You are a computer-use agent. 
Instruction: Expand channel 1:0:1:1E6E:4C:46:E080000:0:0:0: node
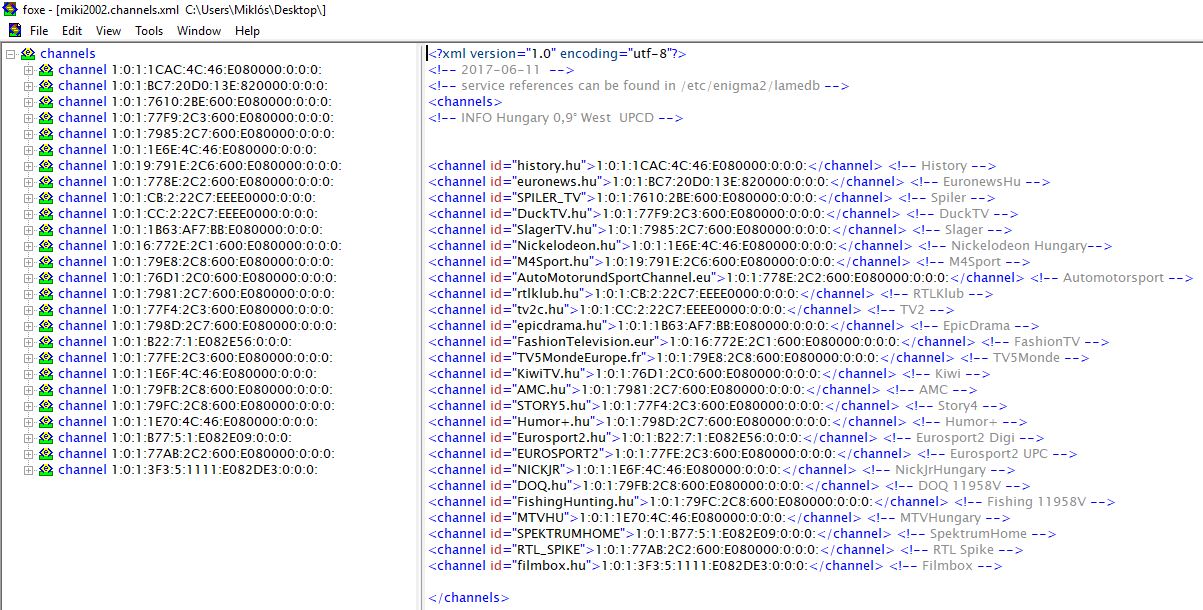[29, 150]
